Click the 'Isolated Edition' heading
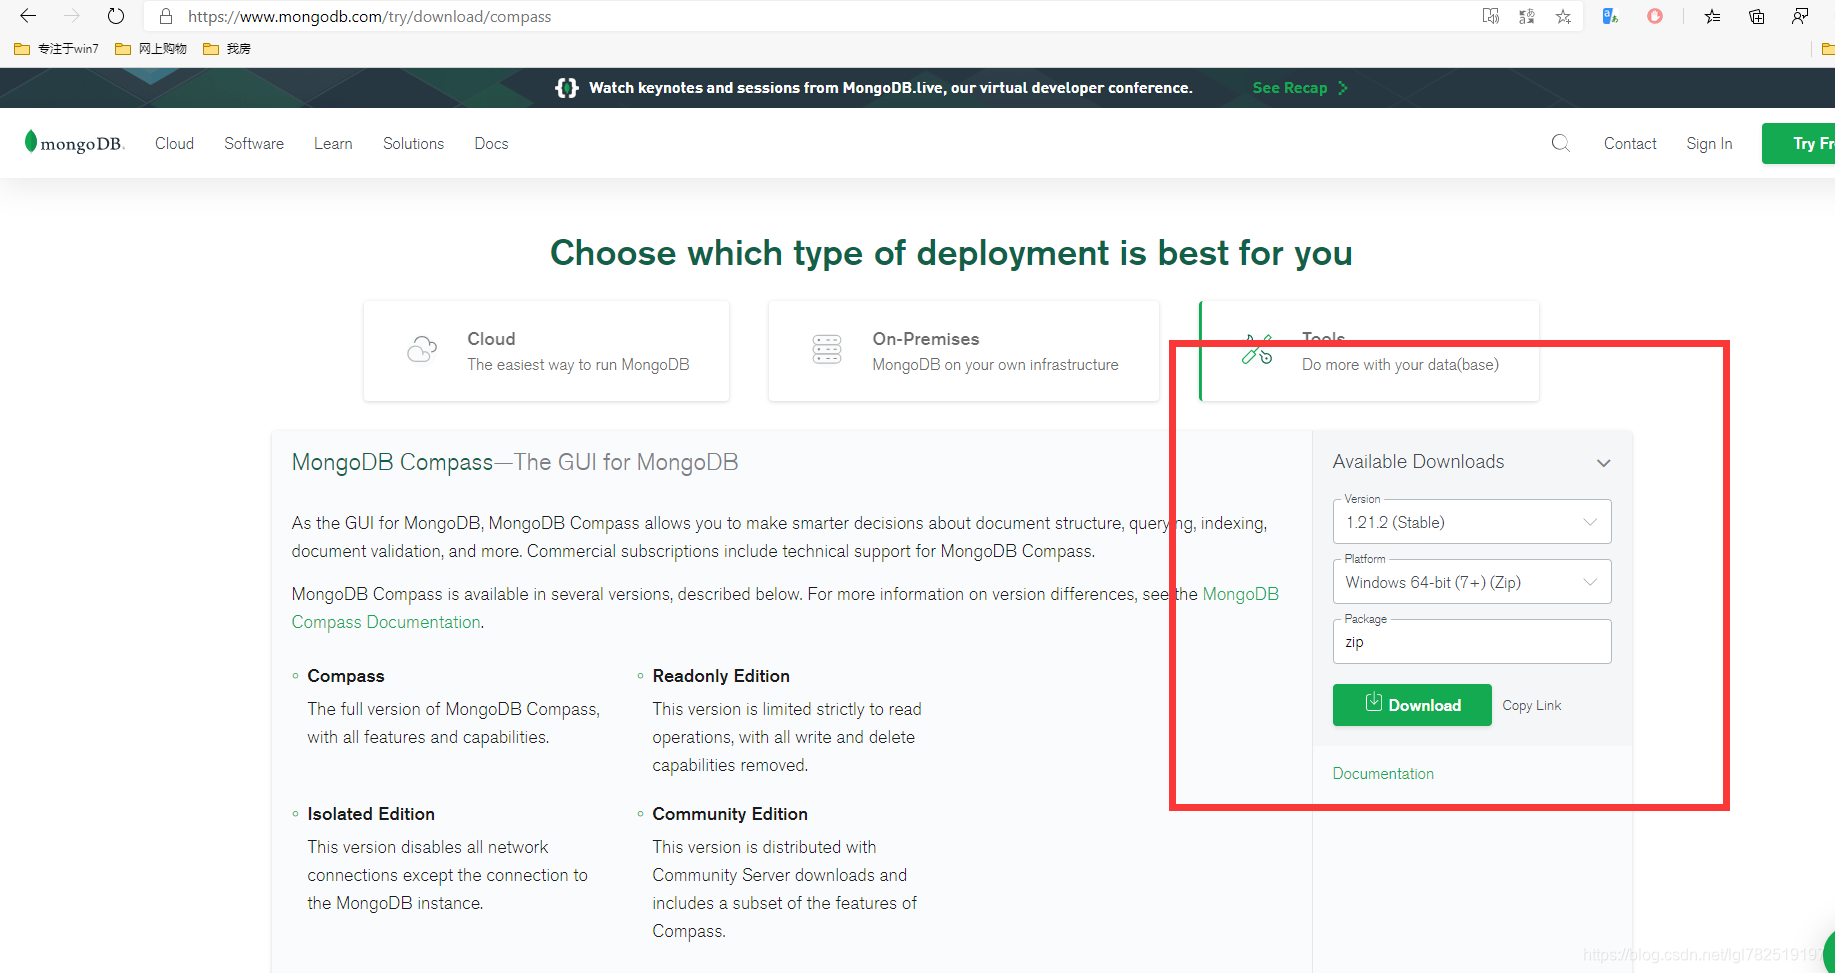Screen dimensions: 1835x973 tap(371, 814)
